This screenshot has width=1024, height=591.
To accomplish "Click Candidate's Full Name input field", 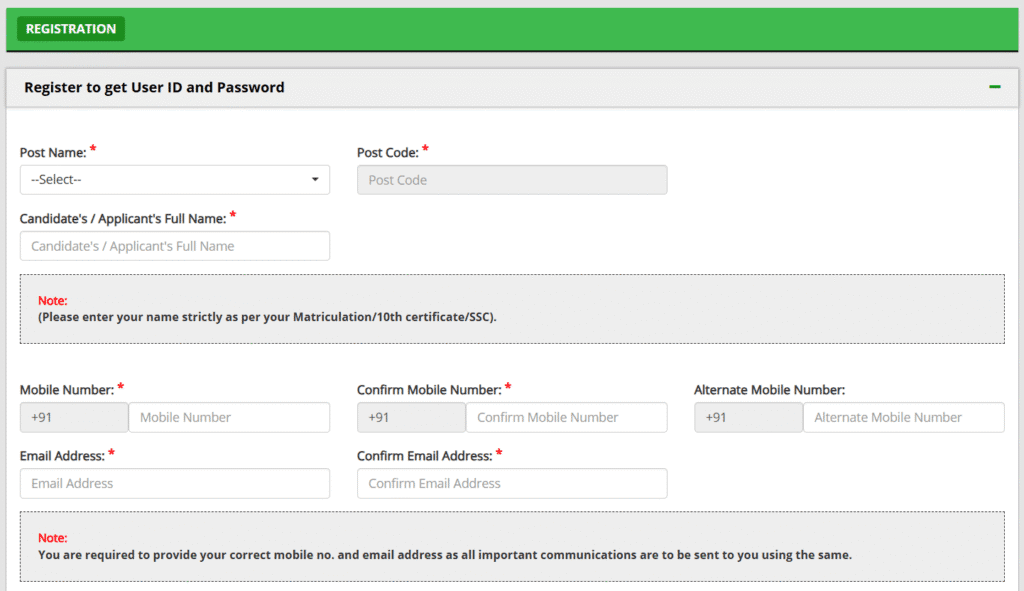I will [174, 246].
